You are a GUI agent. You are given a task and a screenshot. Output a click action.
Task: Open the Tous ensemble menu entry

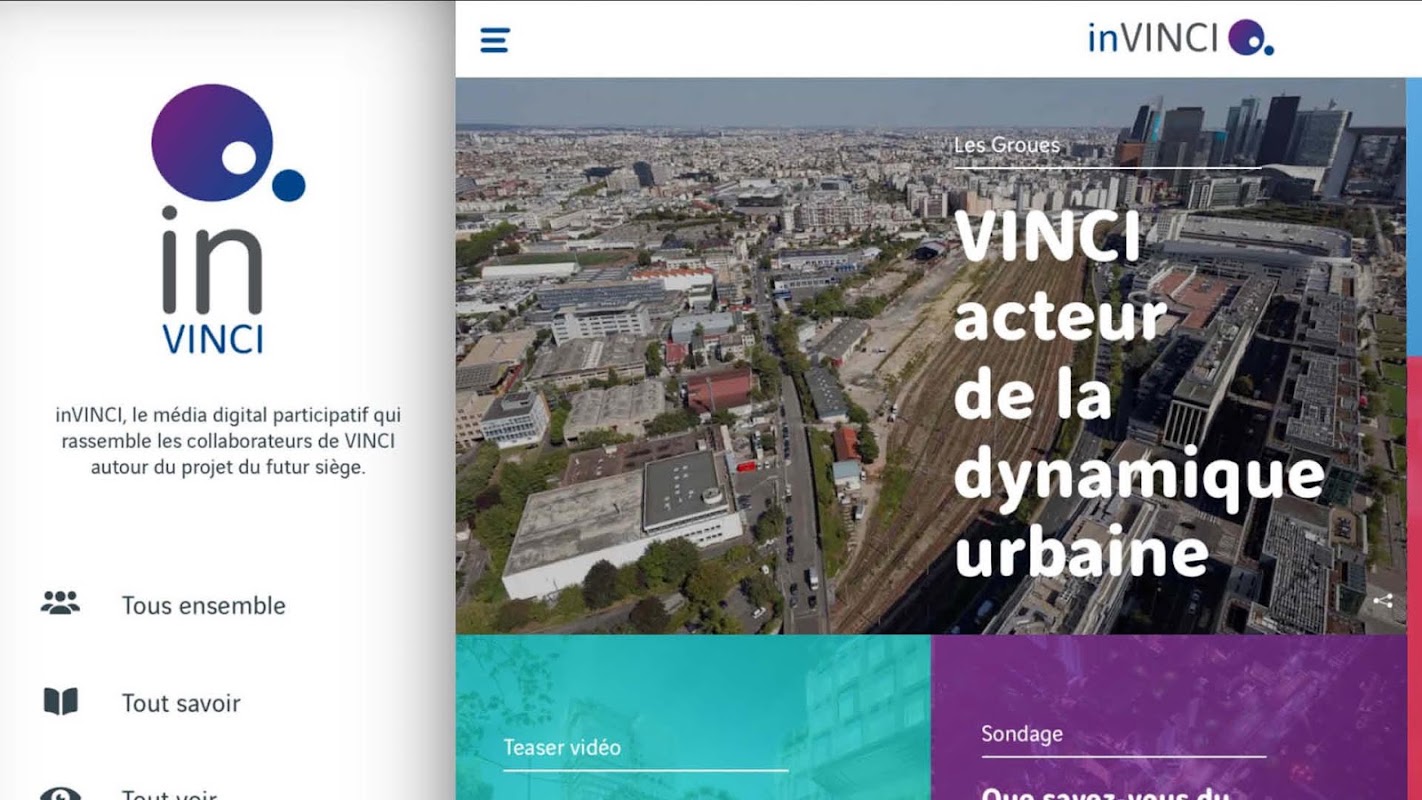pos(204,605)
